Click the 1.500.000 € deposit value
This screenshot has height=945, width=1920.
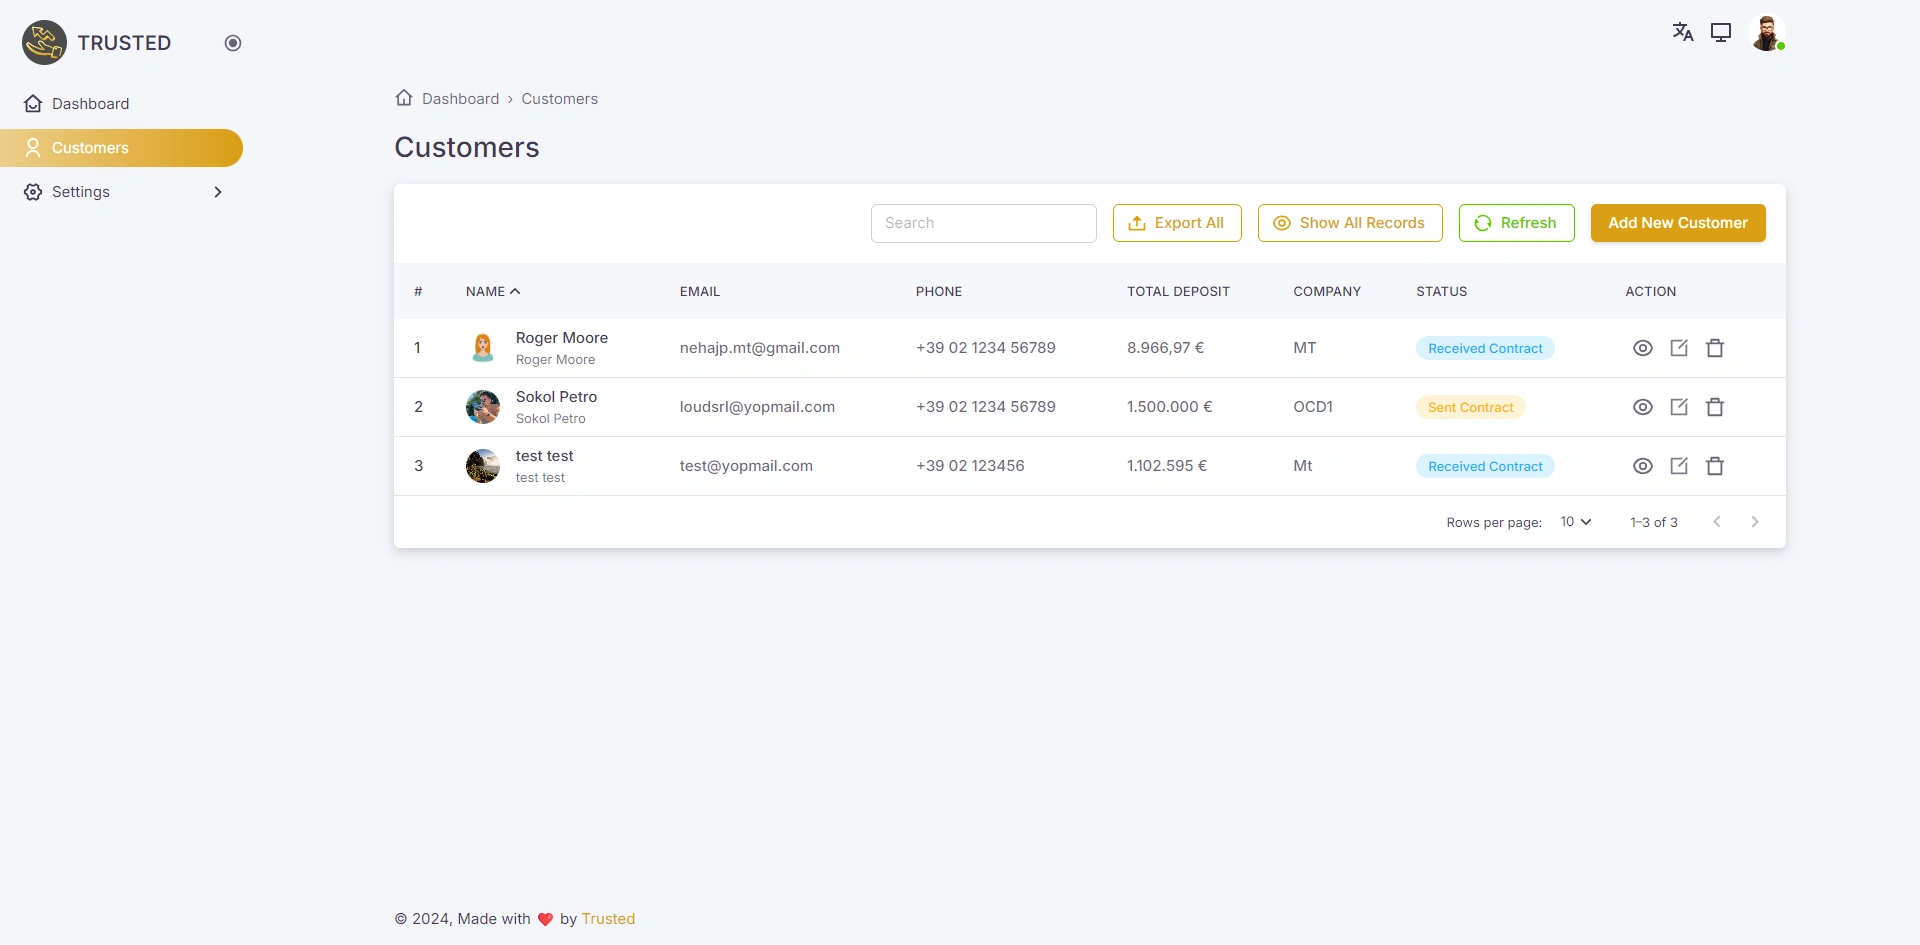[x=1169, y=407]
